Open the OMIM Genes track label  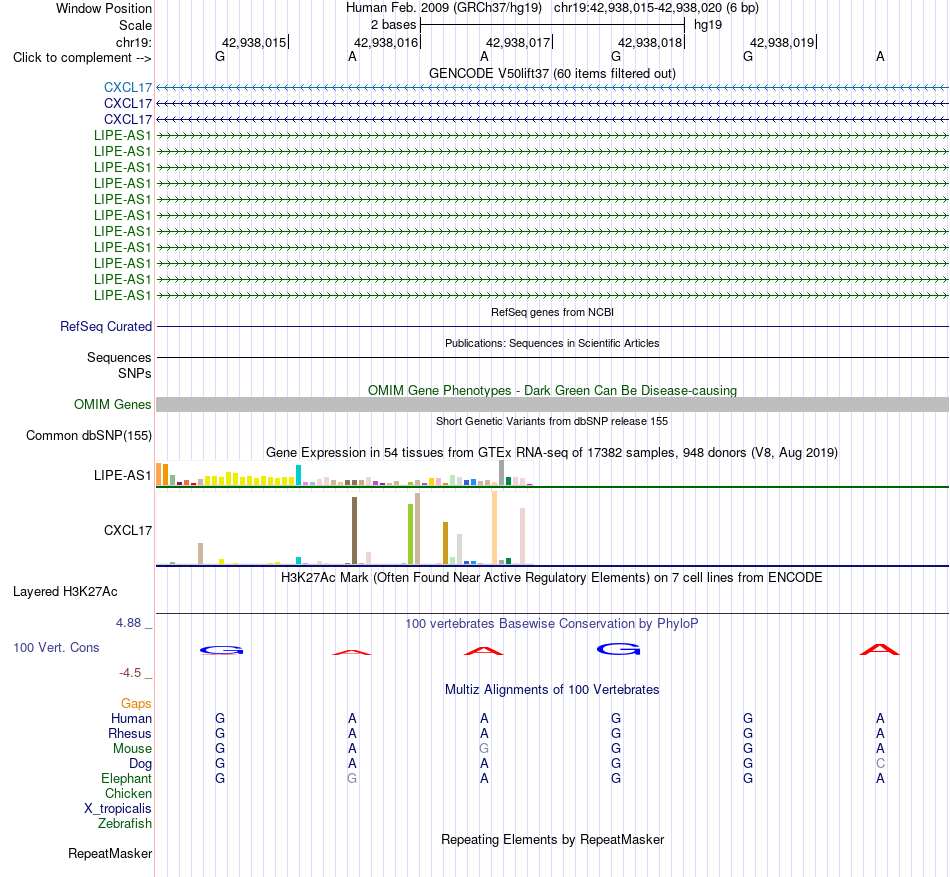[x=112, y=405]
